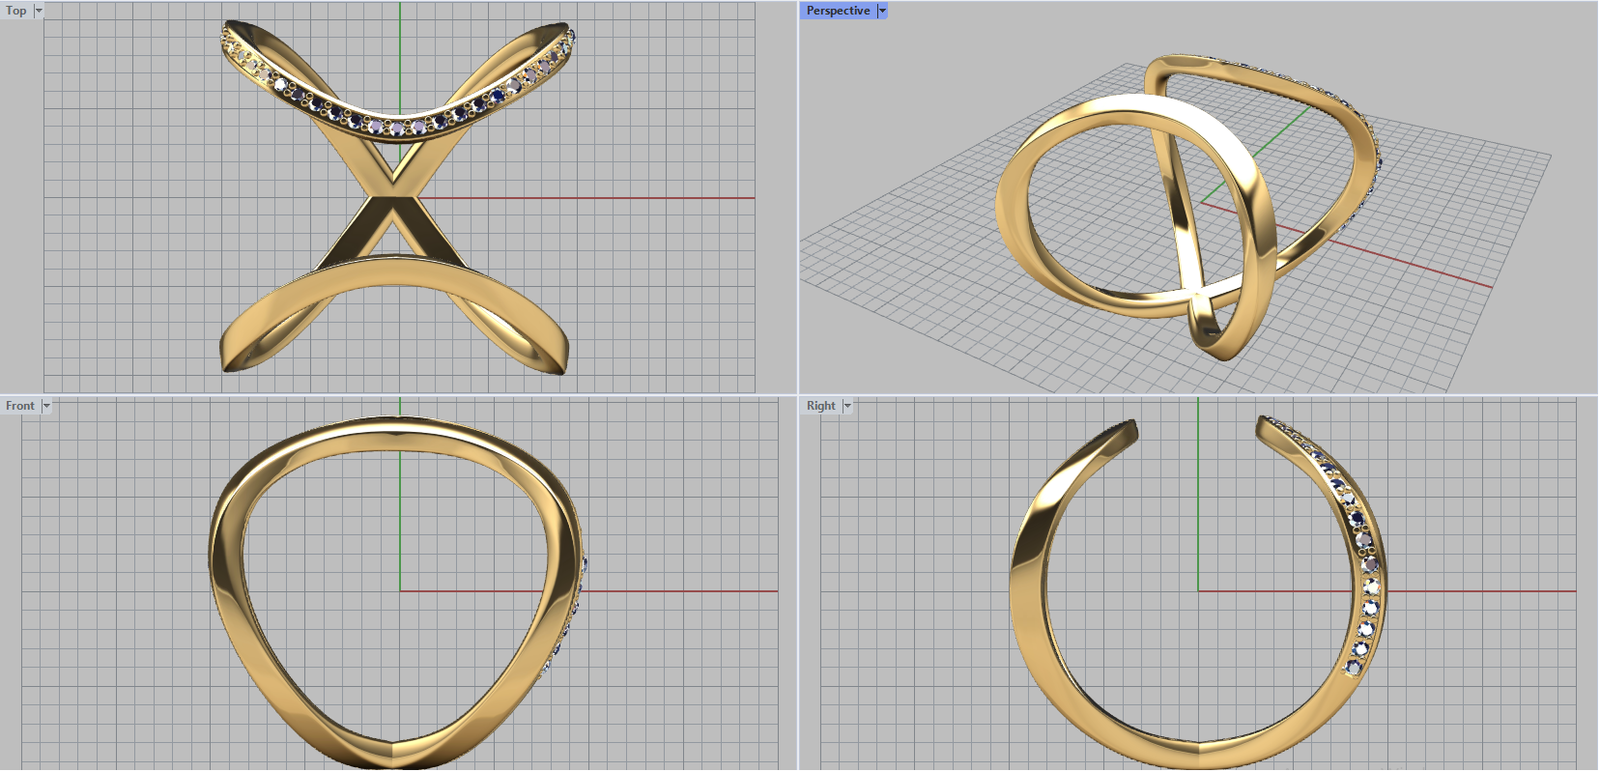Screen dimensions: 1600x772
Task: Activate the Perspective viewport title label
Action: pyautogui.click(x=838, y=11)
